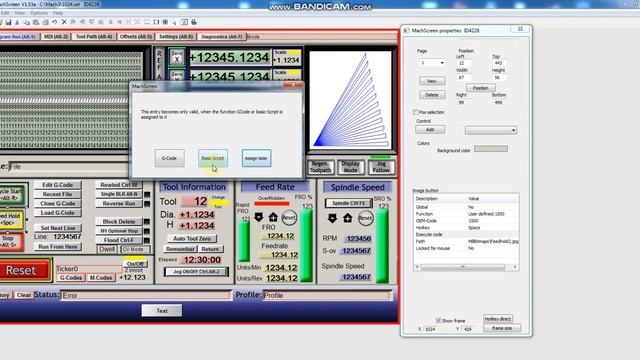This screenshot has height=360, width=640.
Task: Click the Copy icon in the toolbar
Action: [x=27, y=22]
